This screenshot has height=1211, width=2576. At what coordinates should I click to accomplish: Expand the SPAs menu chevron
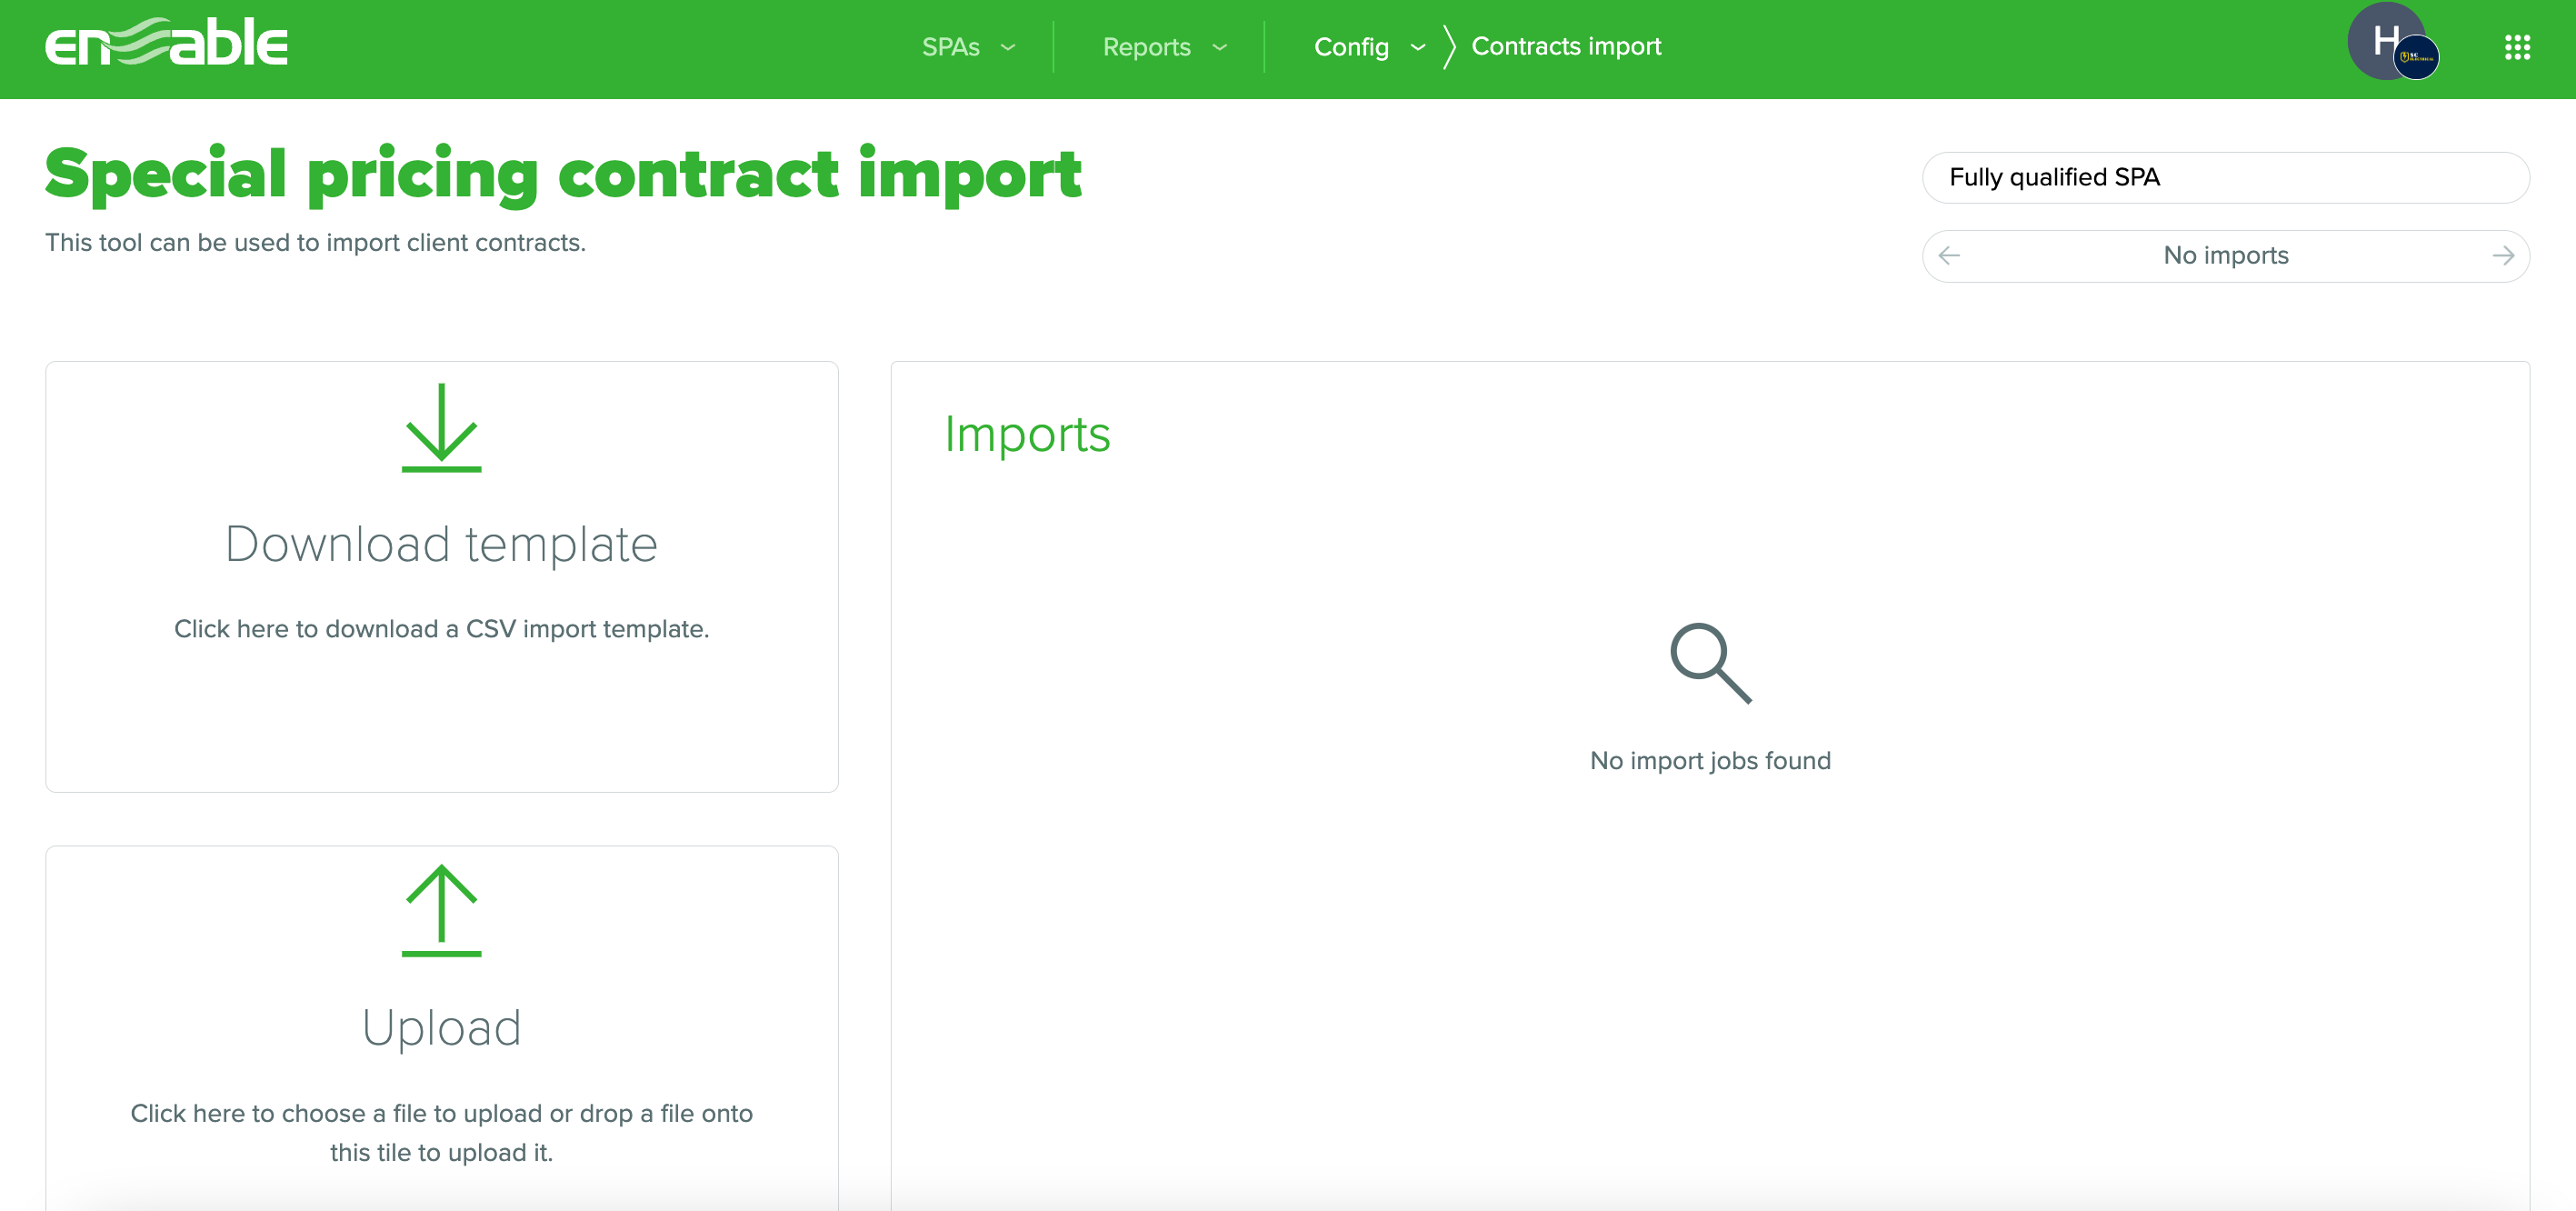[1008, 47]
